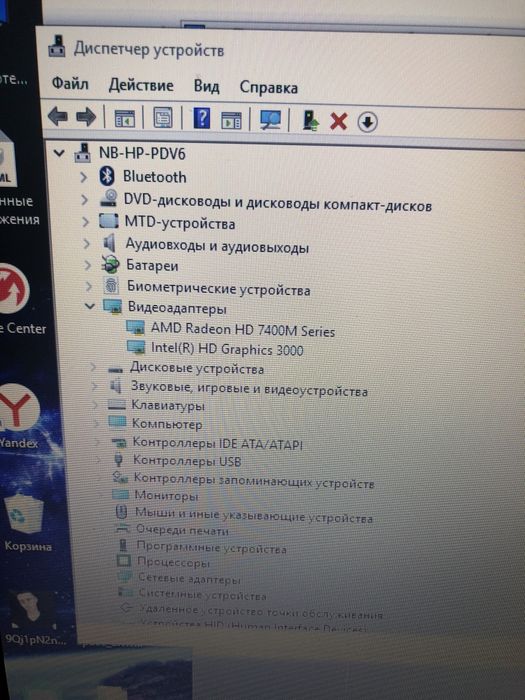Click the down-arrow disable device icon

pos(367,122)
